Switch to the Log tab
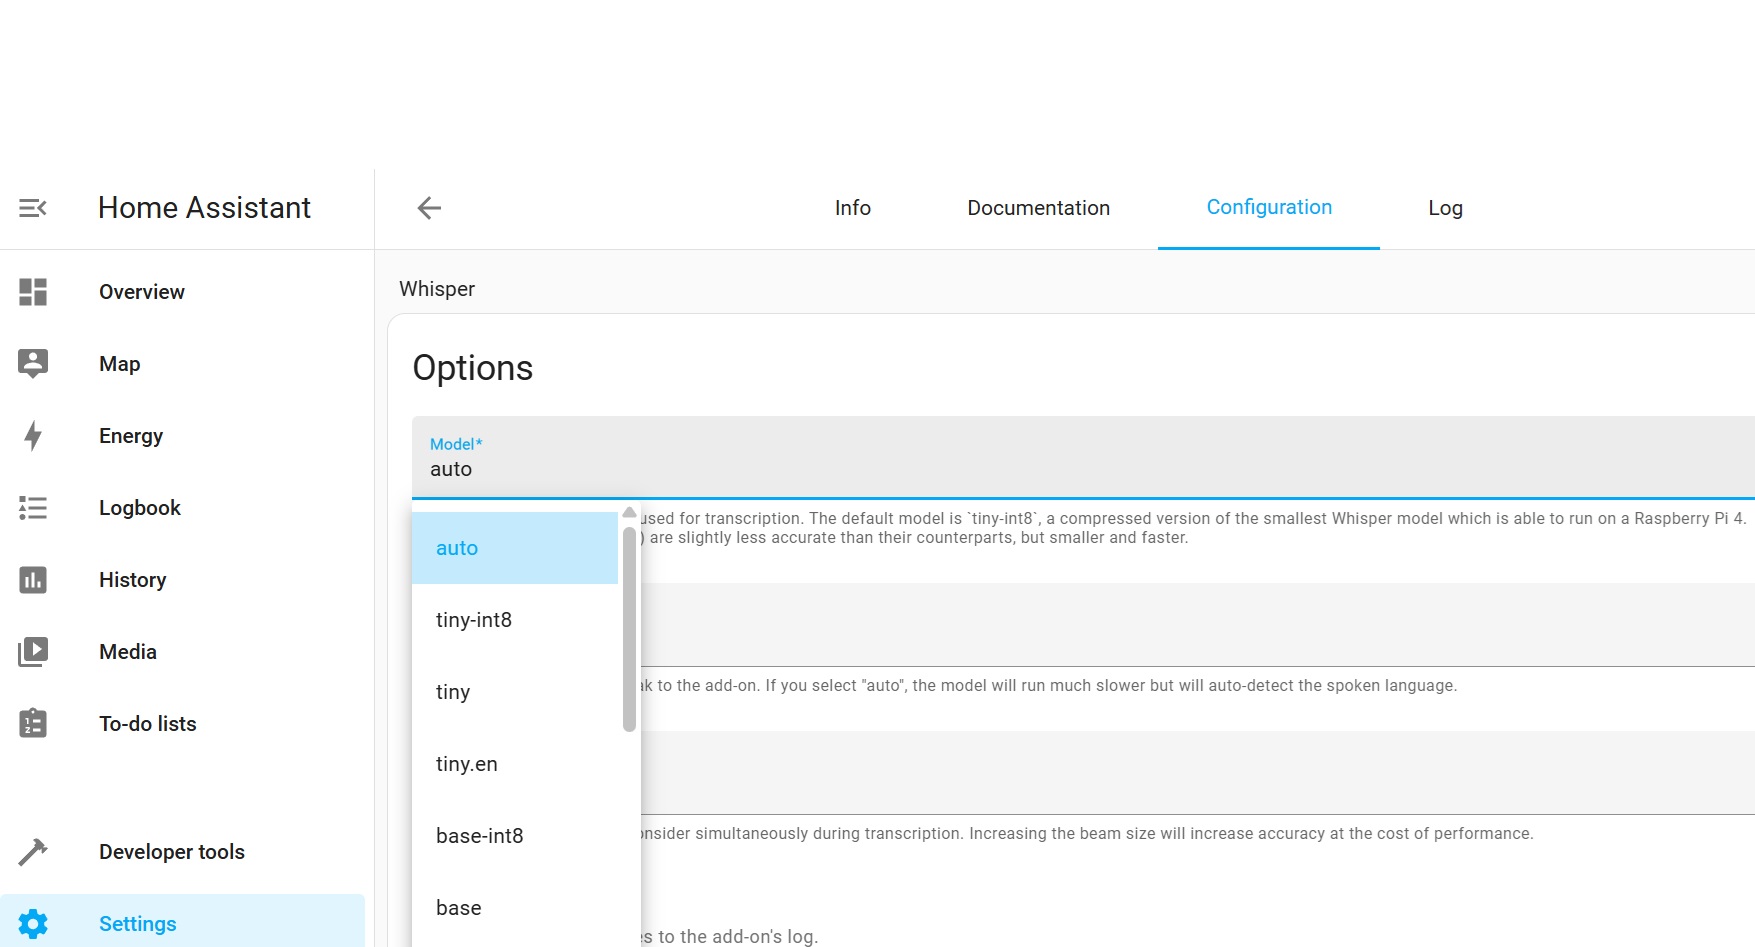The width and height of the screenshot is (1755, 947). click(1445, 208)
